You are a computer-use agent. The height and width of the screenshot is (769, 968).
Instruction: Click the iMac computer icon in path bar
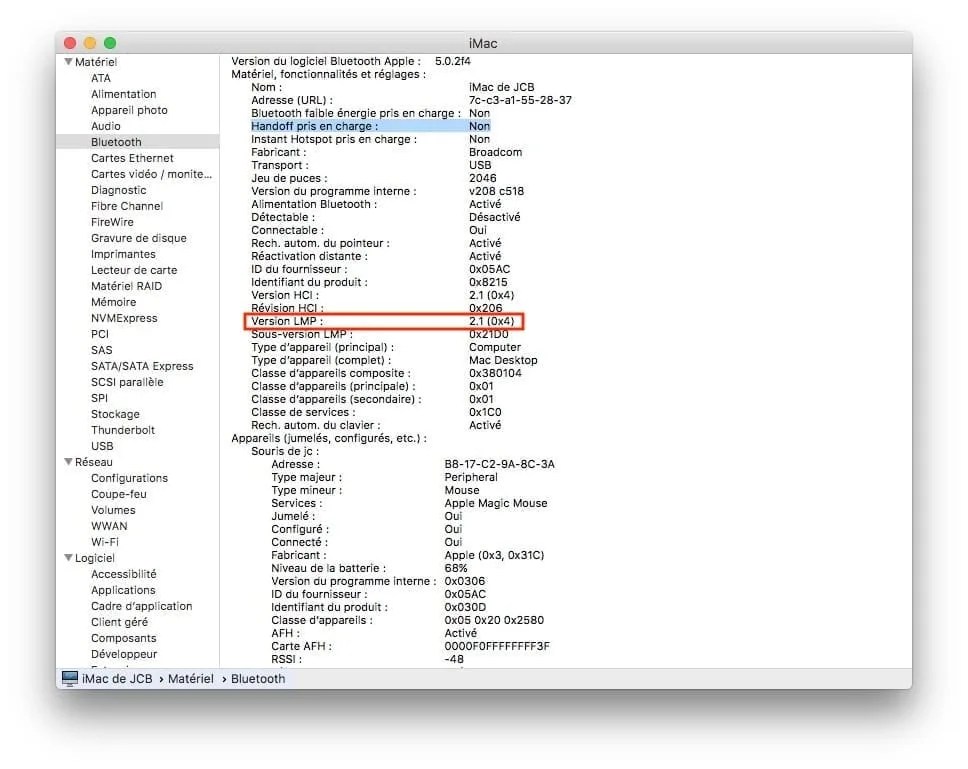[x=70, y=678]
